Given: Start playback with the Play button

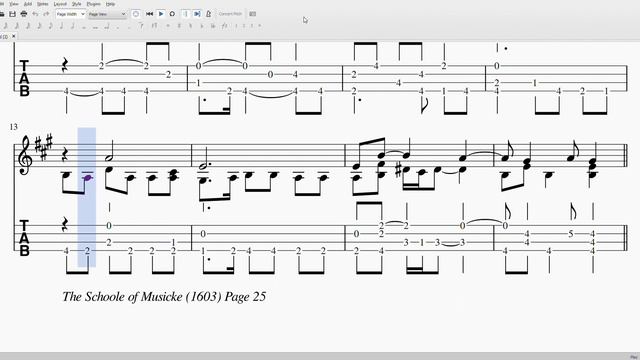Looking at the screenshot, I should pyautogui.click(x=161, y=14).
